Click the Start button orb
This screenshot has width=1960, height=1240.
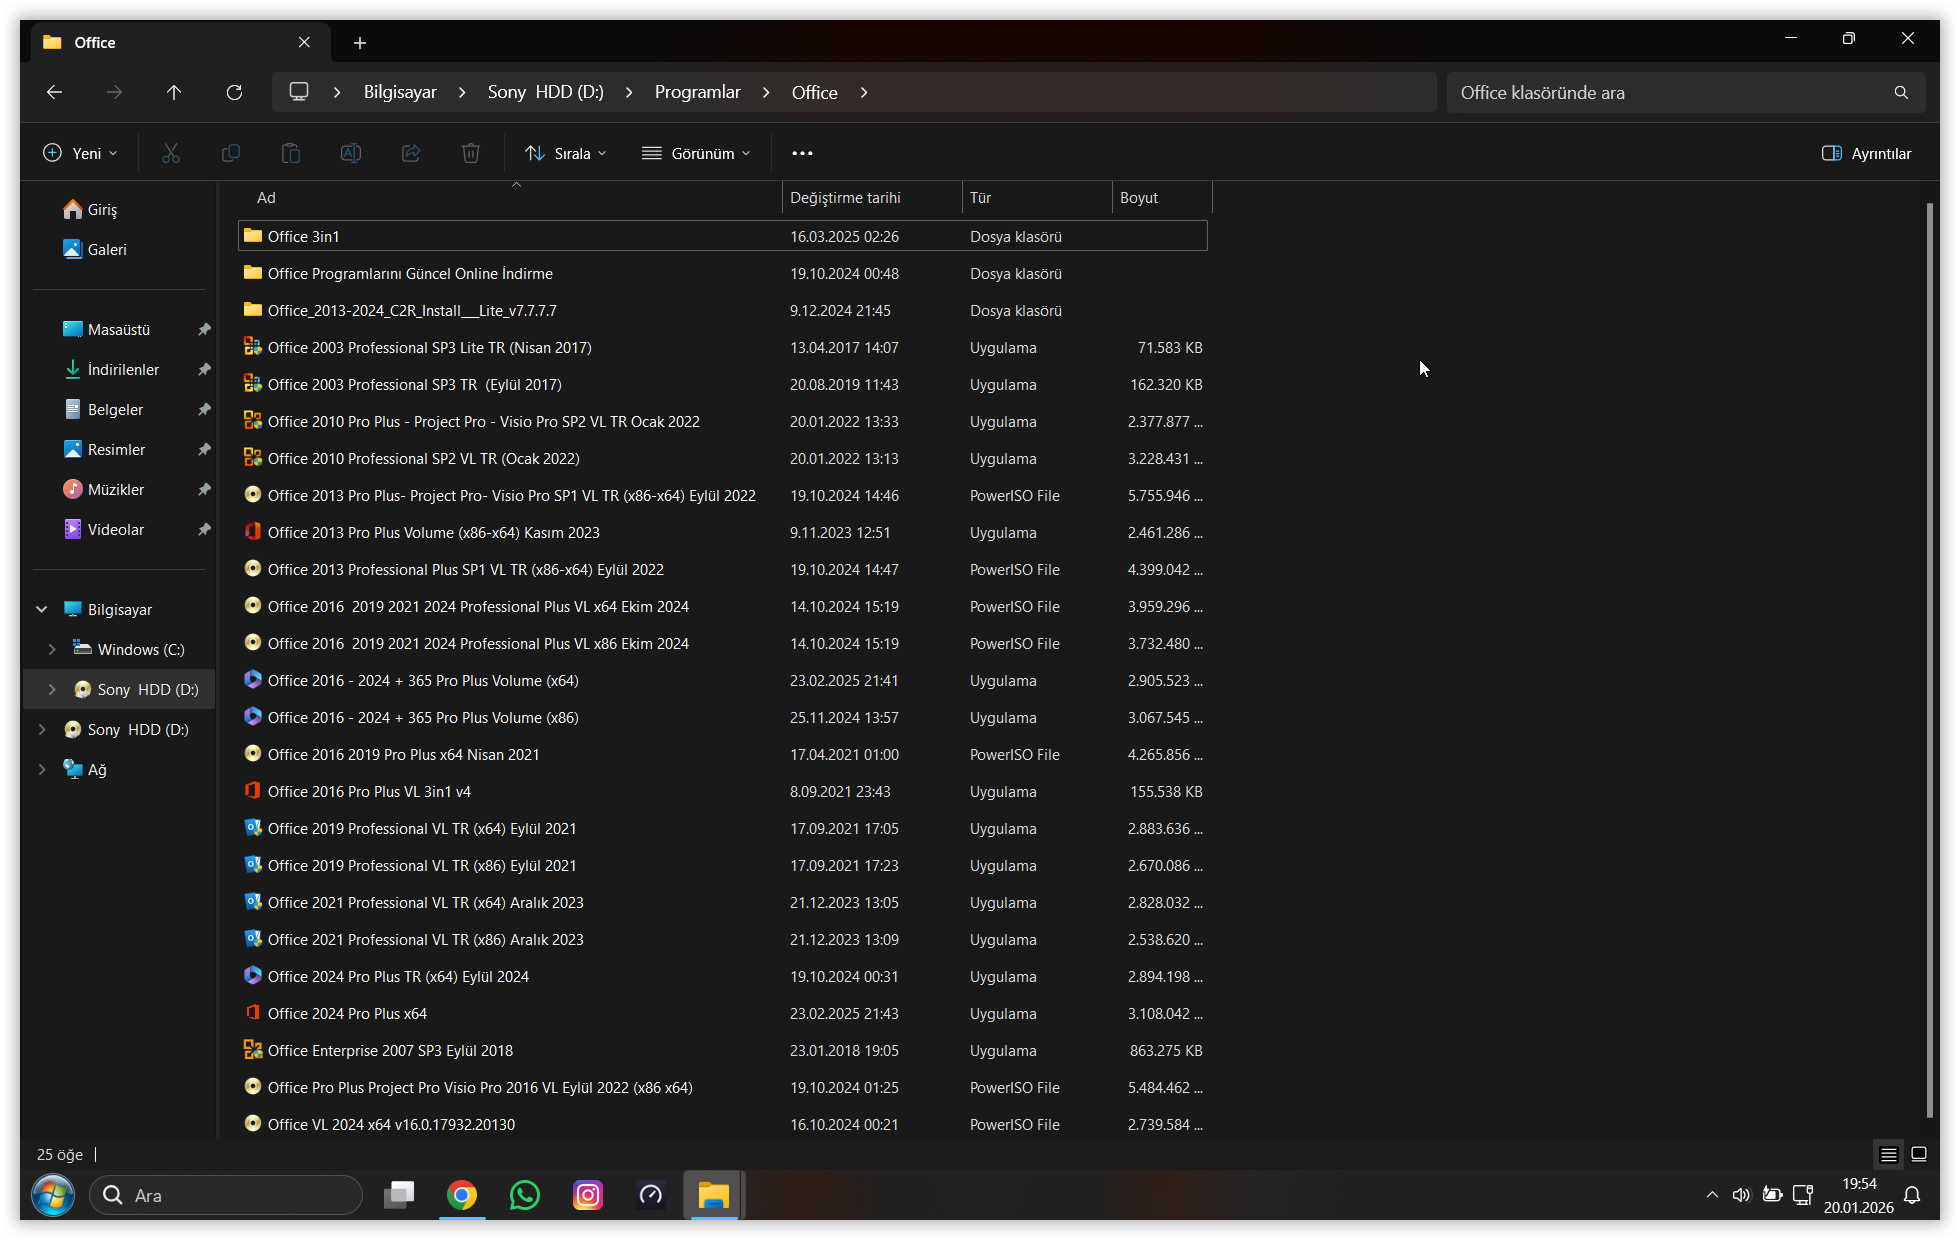pos(53,1195)
